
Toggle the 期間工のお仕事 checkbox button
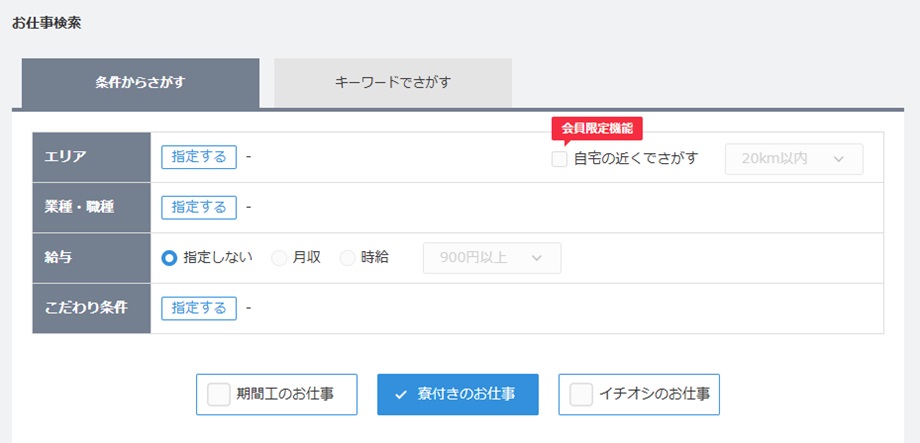(x=276, y=394)
